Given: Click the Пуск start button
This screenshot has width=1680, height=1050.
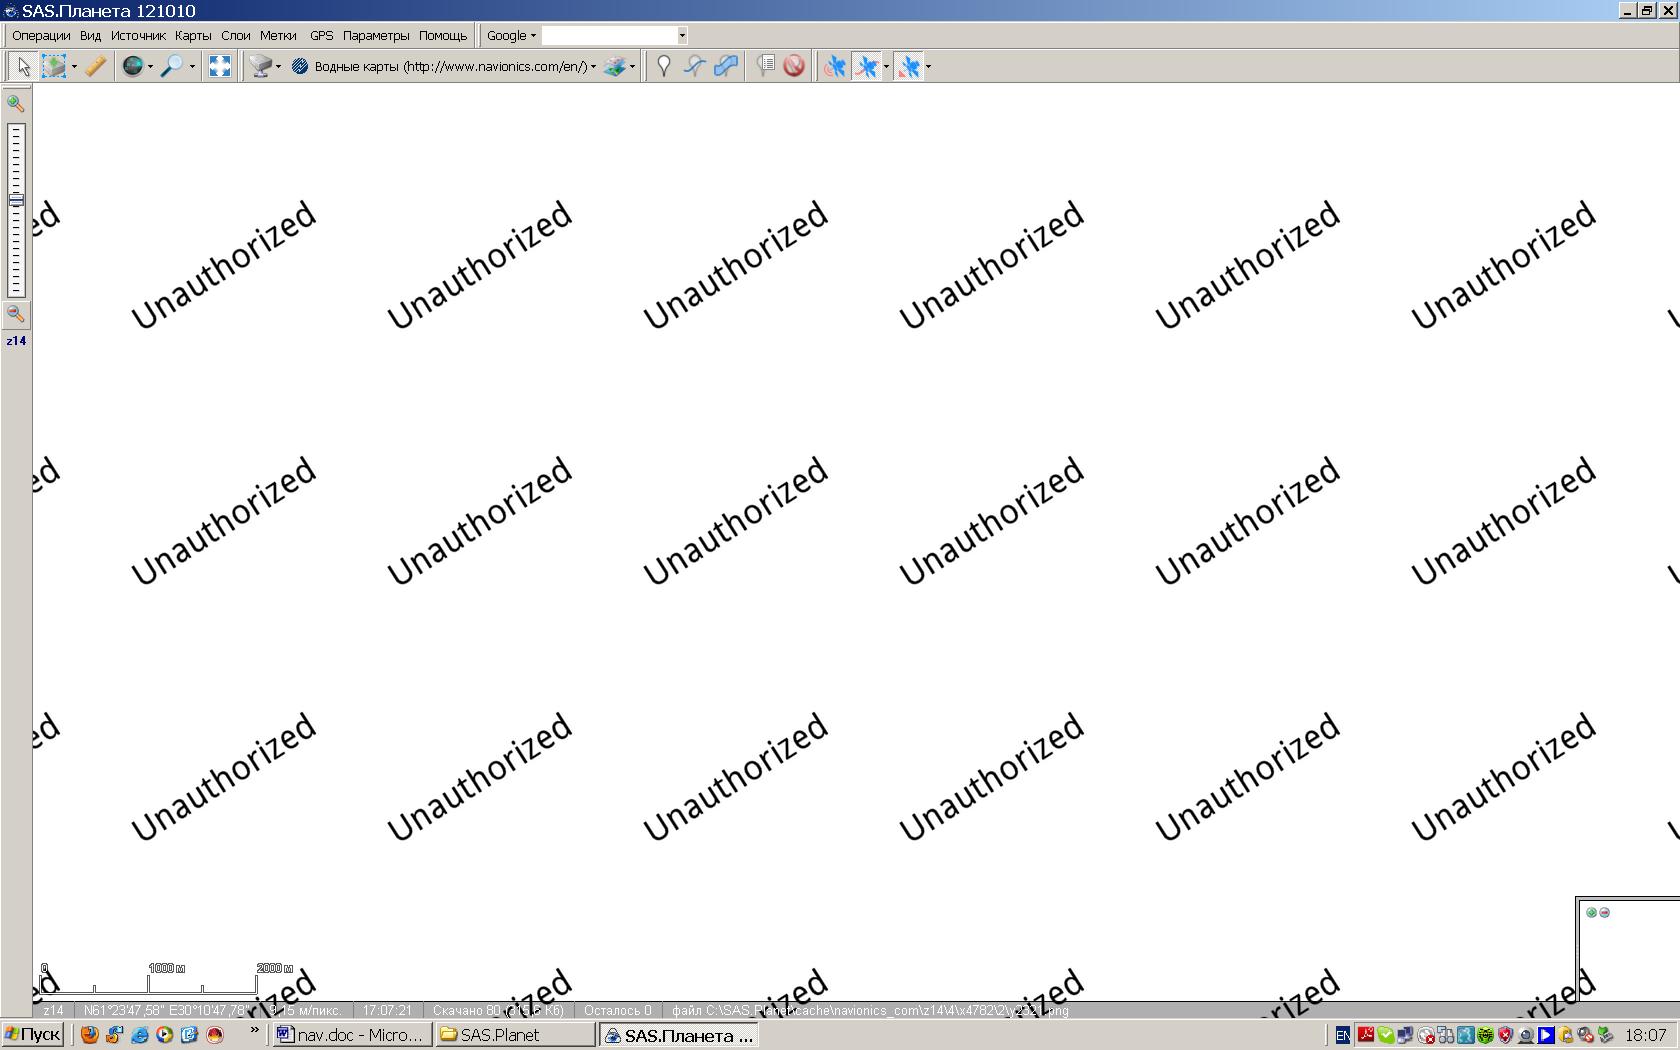Looking at the screenshot, I should pyautogui.click(x=33, y=1034).
